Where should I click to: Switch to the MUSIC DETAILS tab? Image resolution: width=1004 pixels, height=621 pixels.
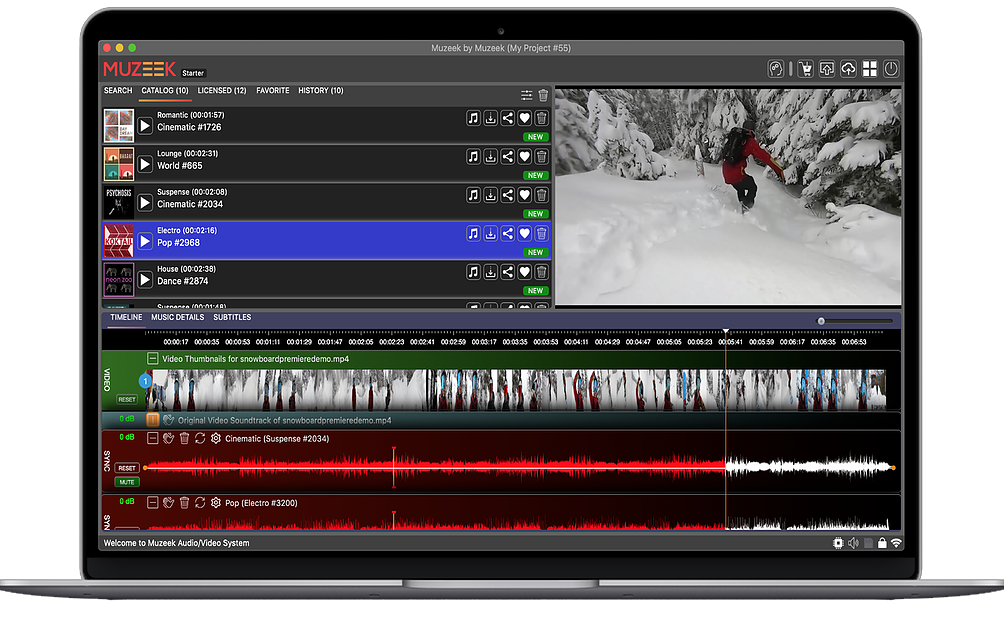(x=177, y=317)
